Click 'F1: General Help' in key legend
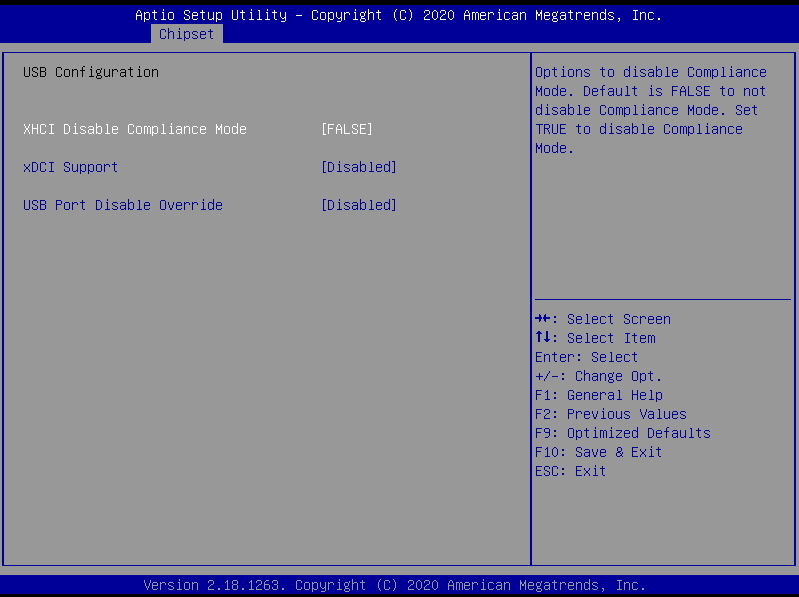 [598, 395]
